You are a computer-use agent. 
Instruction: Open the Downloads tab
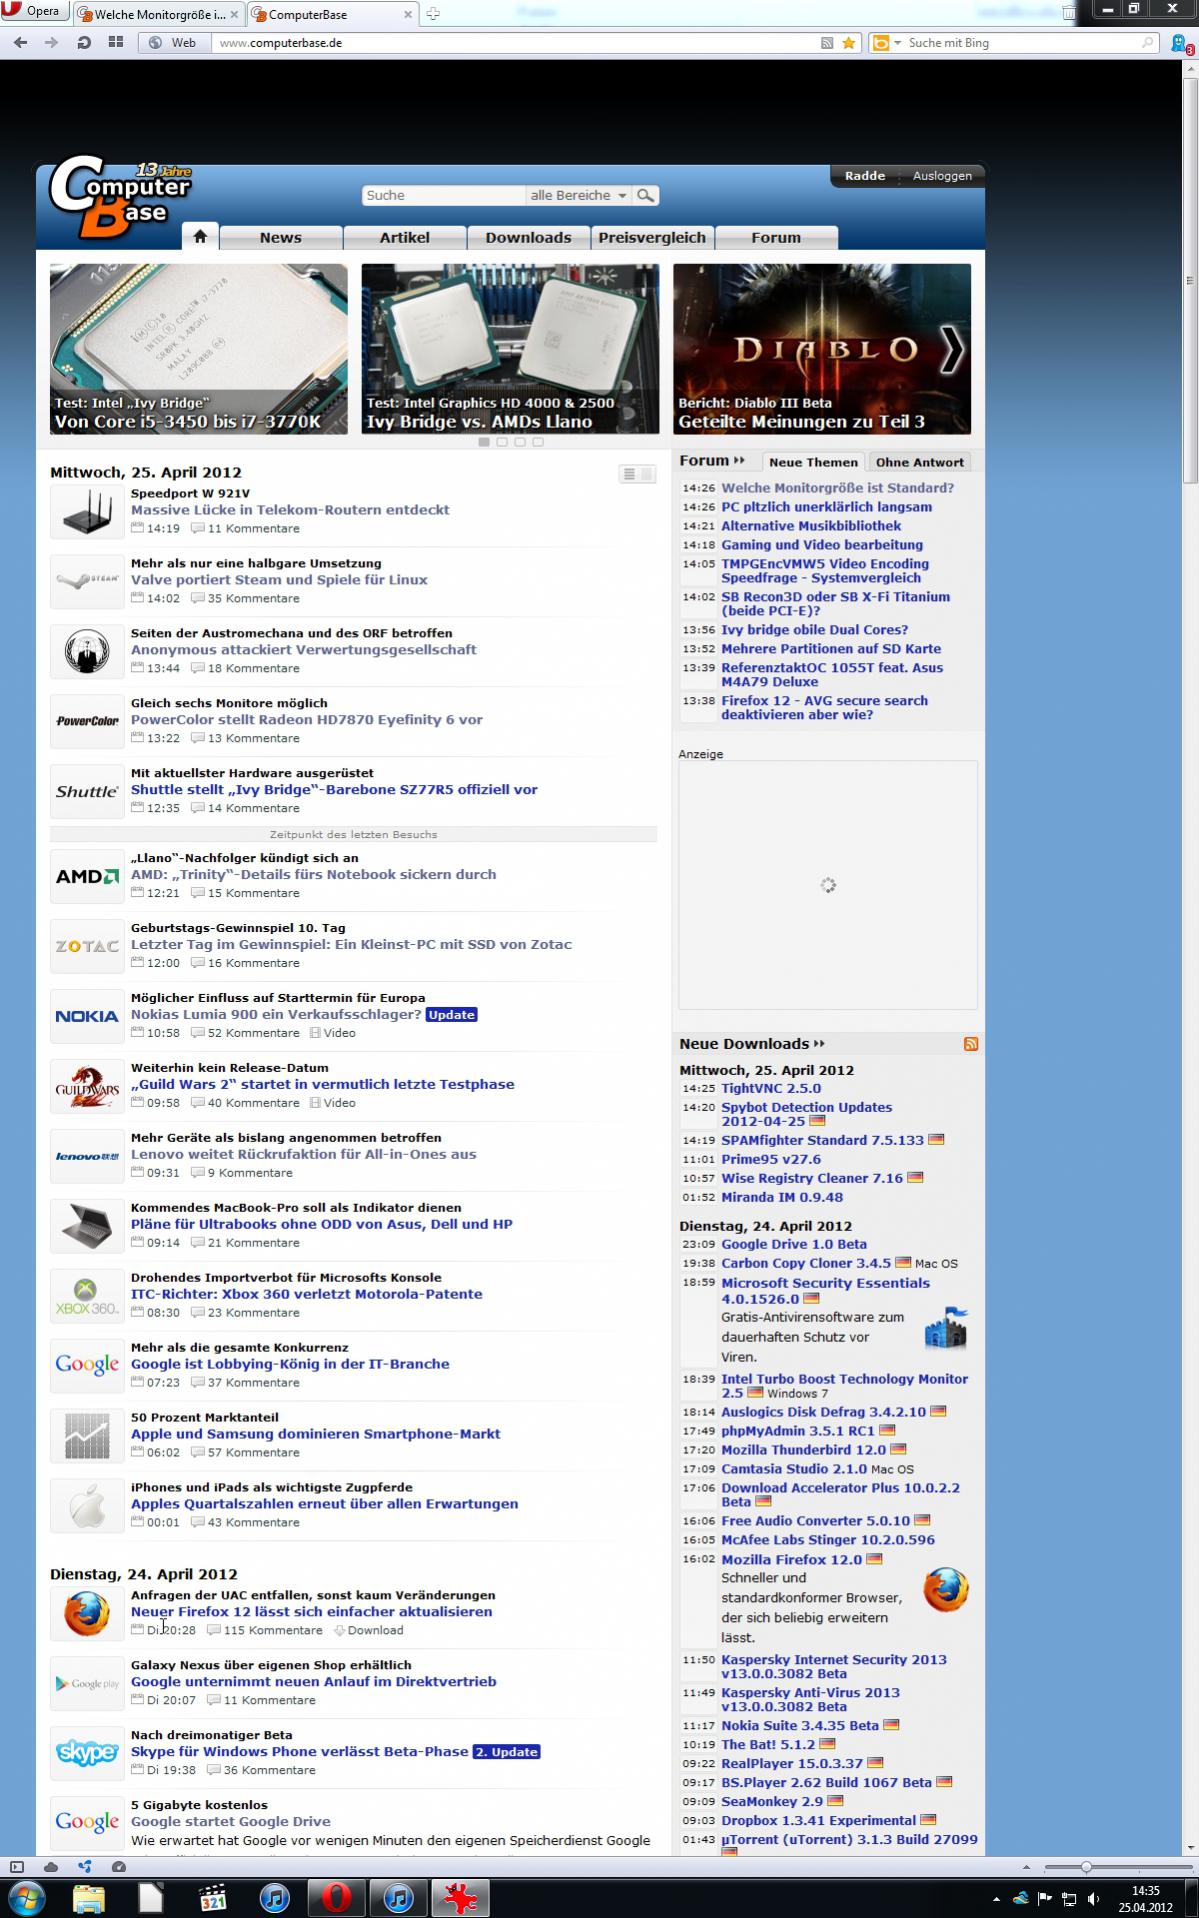528,237
